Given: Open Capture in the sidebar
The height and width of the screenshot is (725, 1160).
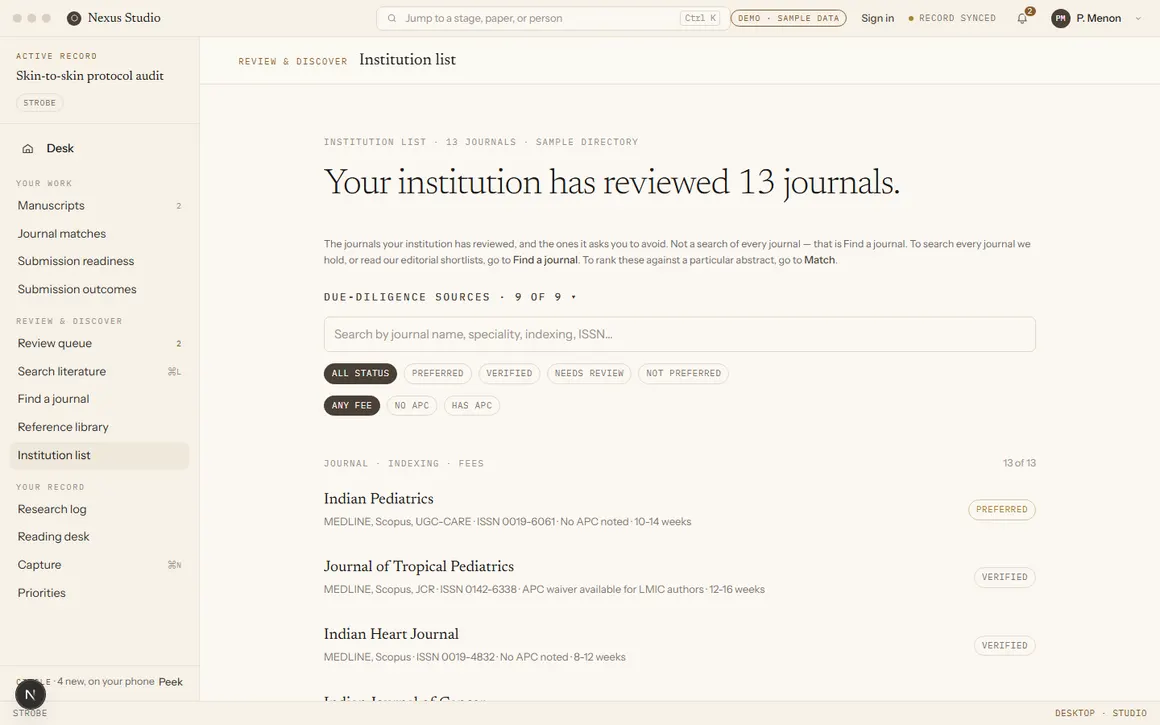Looking at the screenshot, I should click(99, 565).
